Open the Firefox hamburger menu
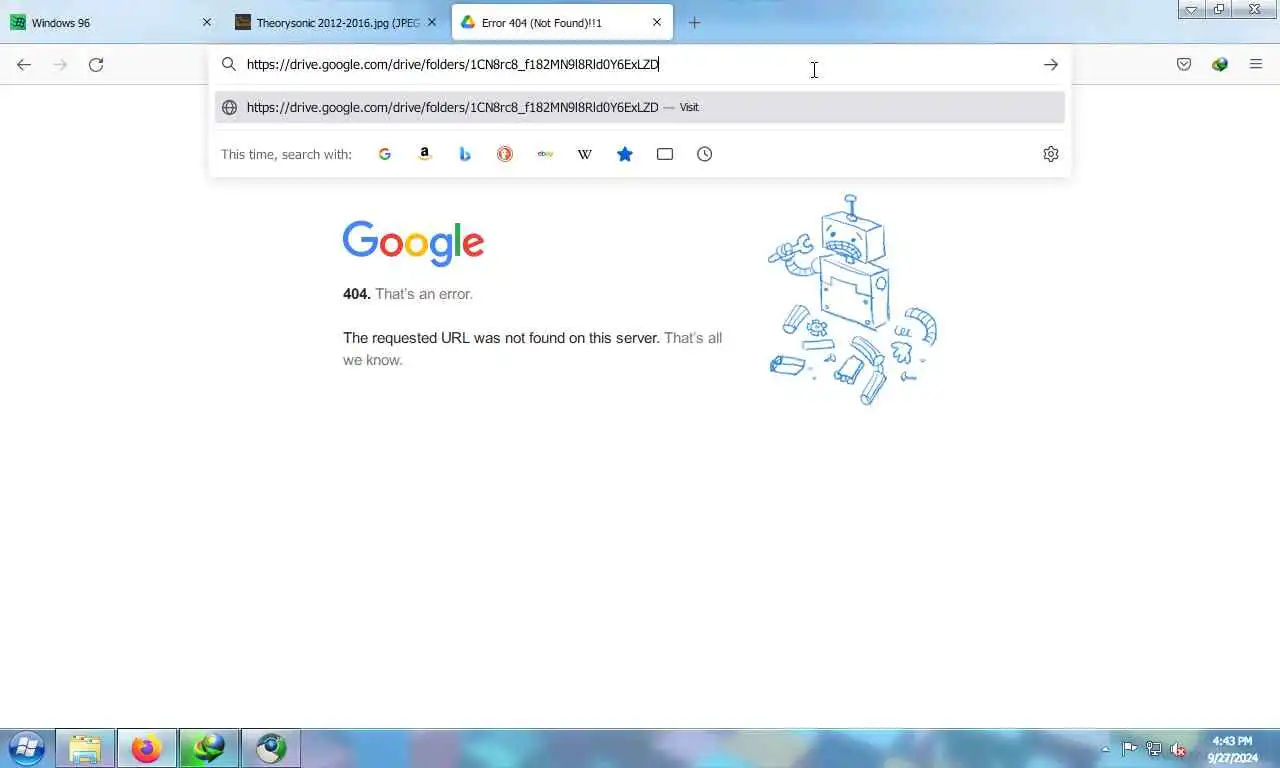The height and width of the screenshot is (768, 1280). [x=1256, y=64]
